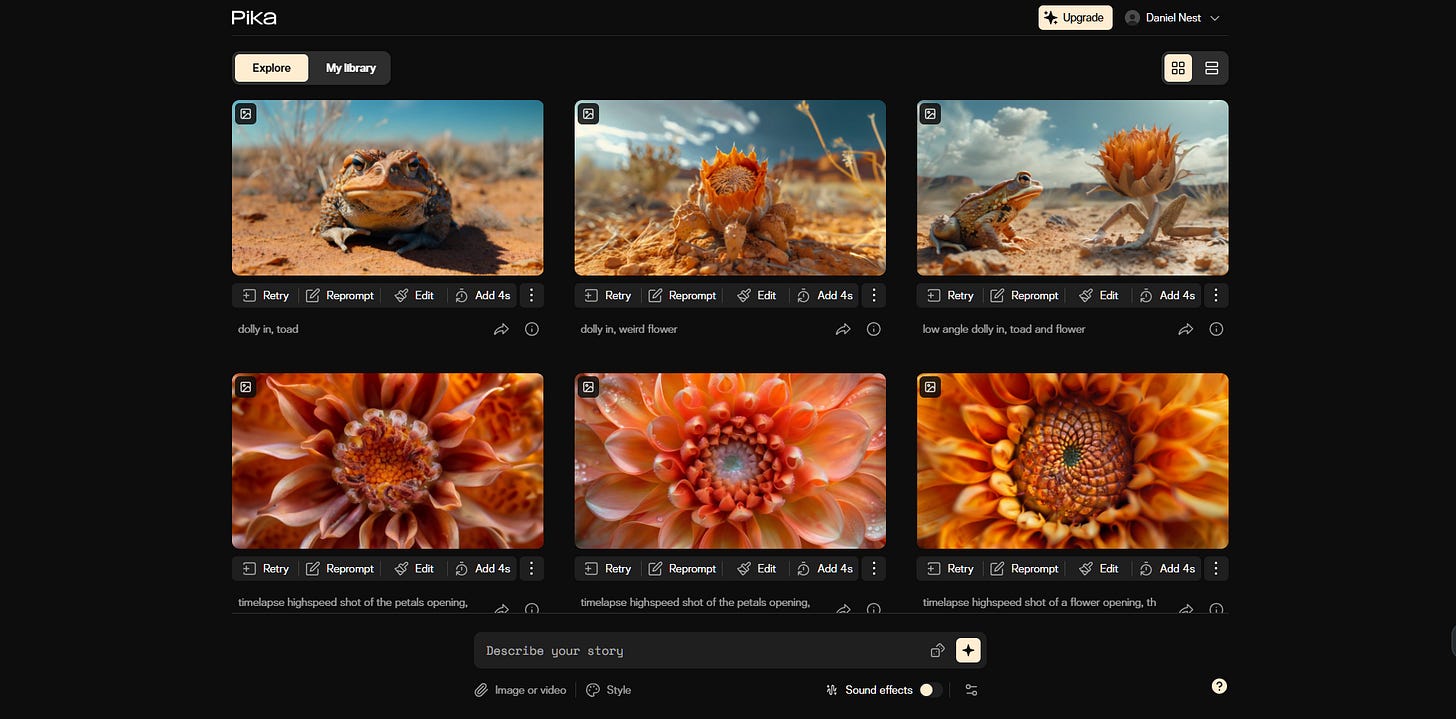This screenshot has width=1456, height=719.
Task: Click the prompt copy icon in input bar
Action: [937, 650]
